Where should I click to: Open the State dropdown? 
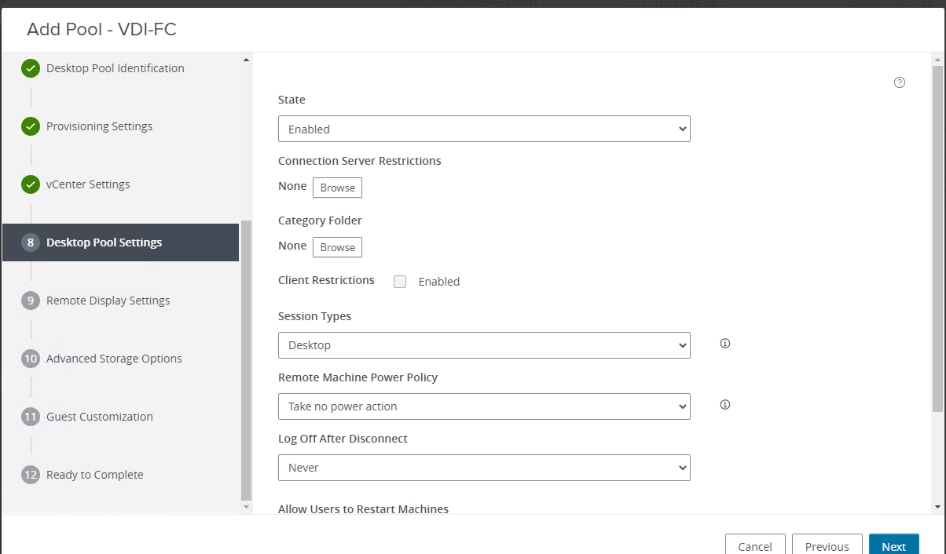tap(484, 129)
